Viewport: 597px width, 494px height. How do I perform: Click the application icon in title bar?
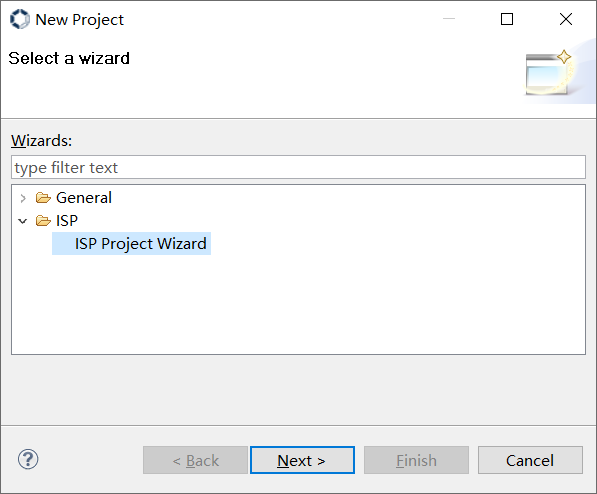[x=20, y=19]
